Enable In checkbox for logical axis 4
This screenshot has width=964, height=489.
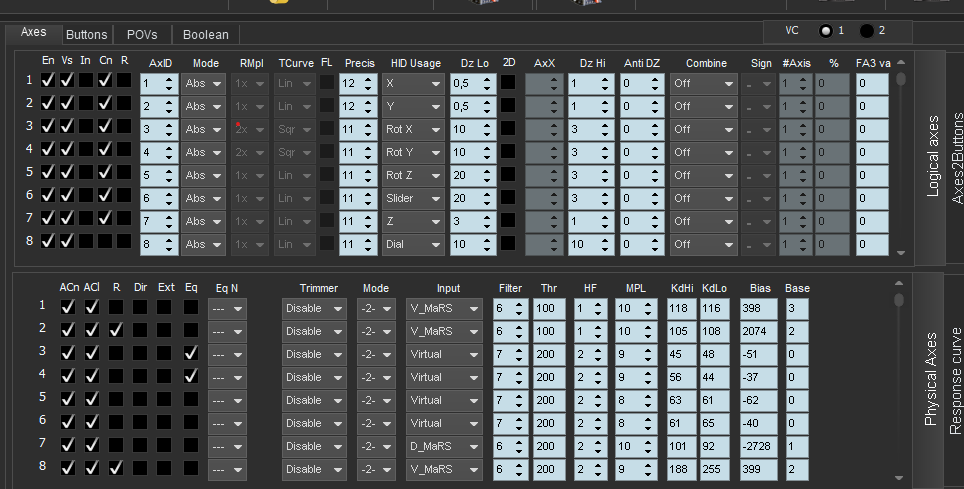[86, 152]
